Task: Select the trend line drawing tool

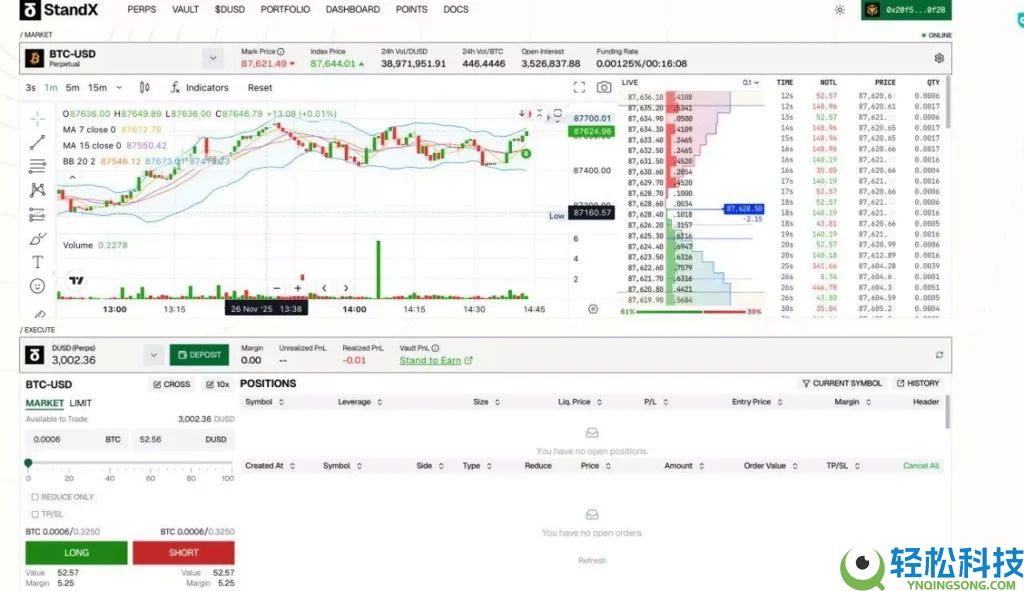Action: (37, 143)
